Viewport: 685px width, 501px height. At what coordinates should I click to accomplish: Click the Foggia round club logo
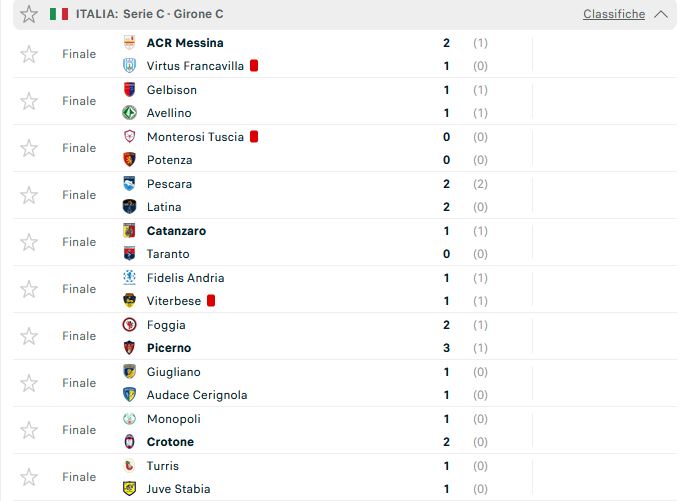point(129,325)
